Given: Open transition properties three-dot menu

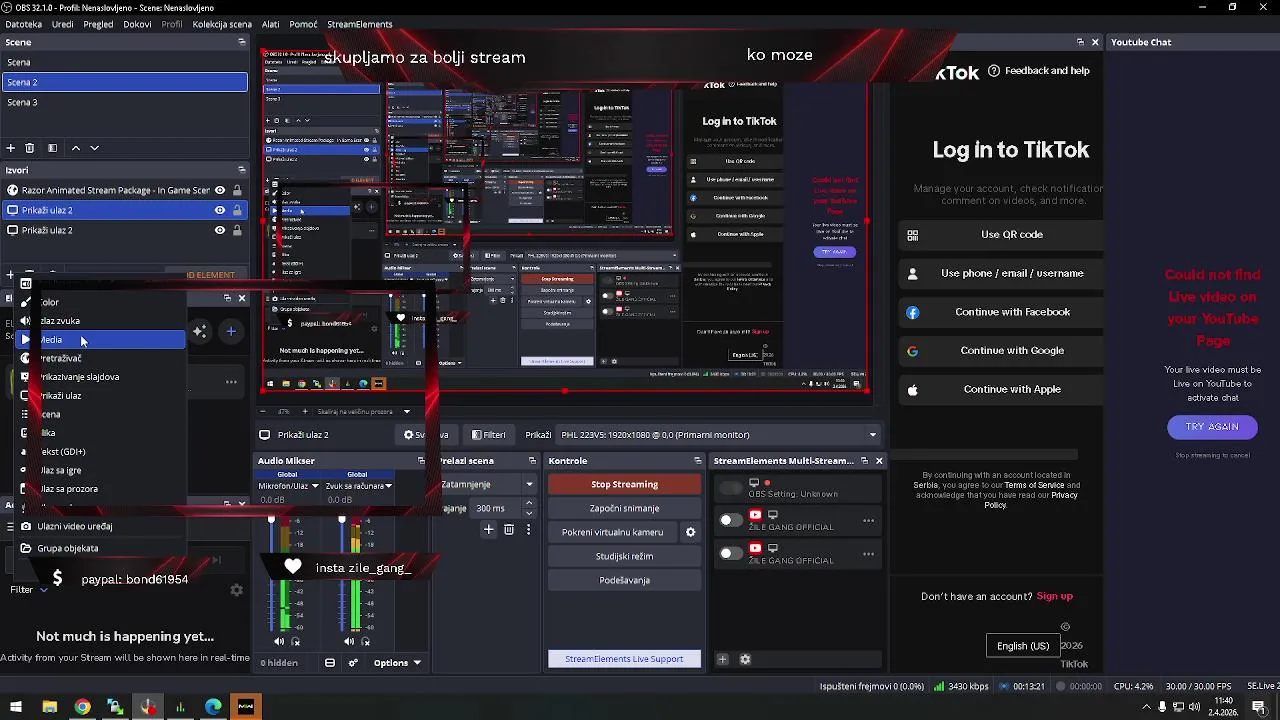Looking at the screenshot, I should (x=528, y=530).
